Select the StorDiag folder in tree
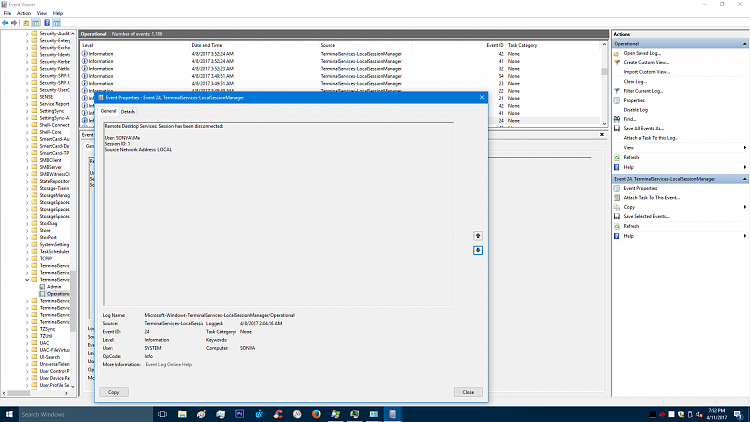The height and width of the screenshot is (422, 750). coord(48,223)
